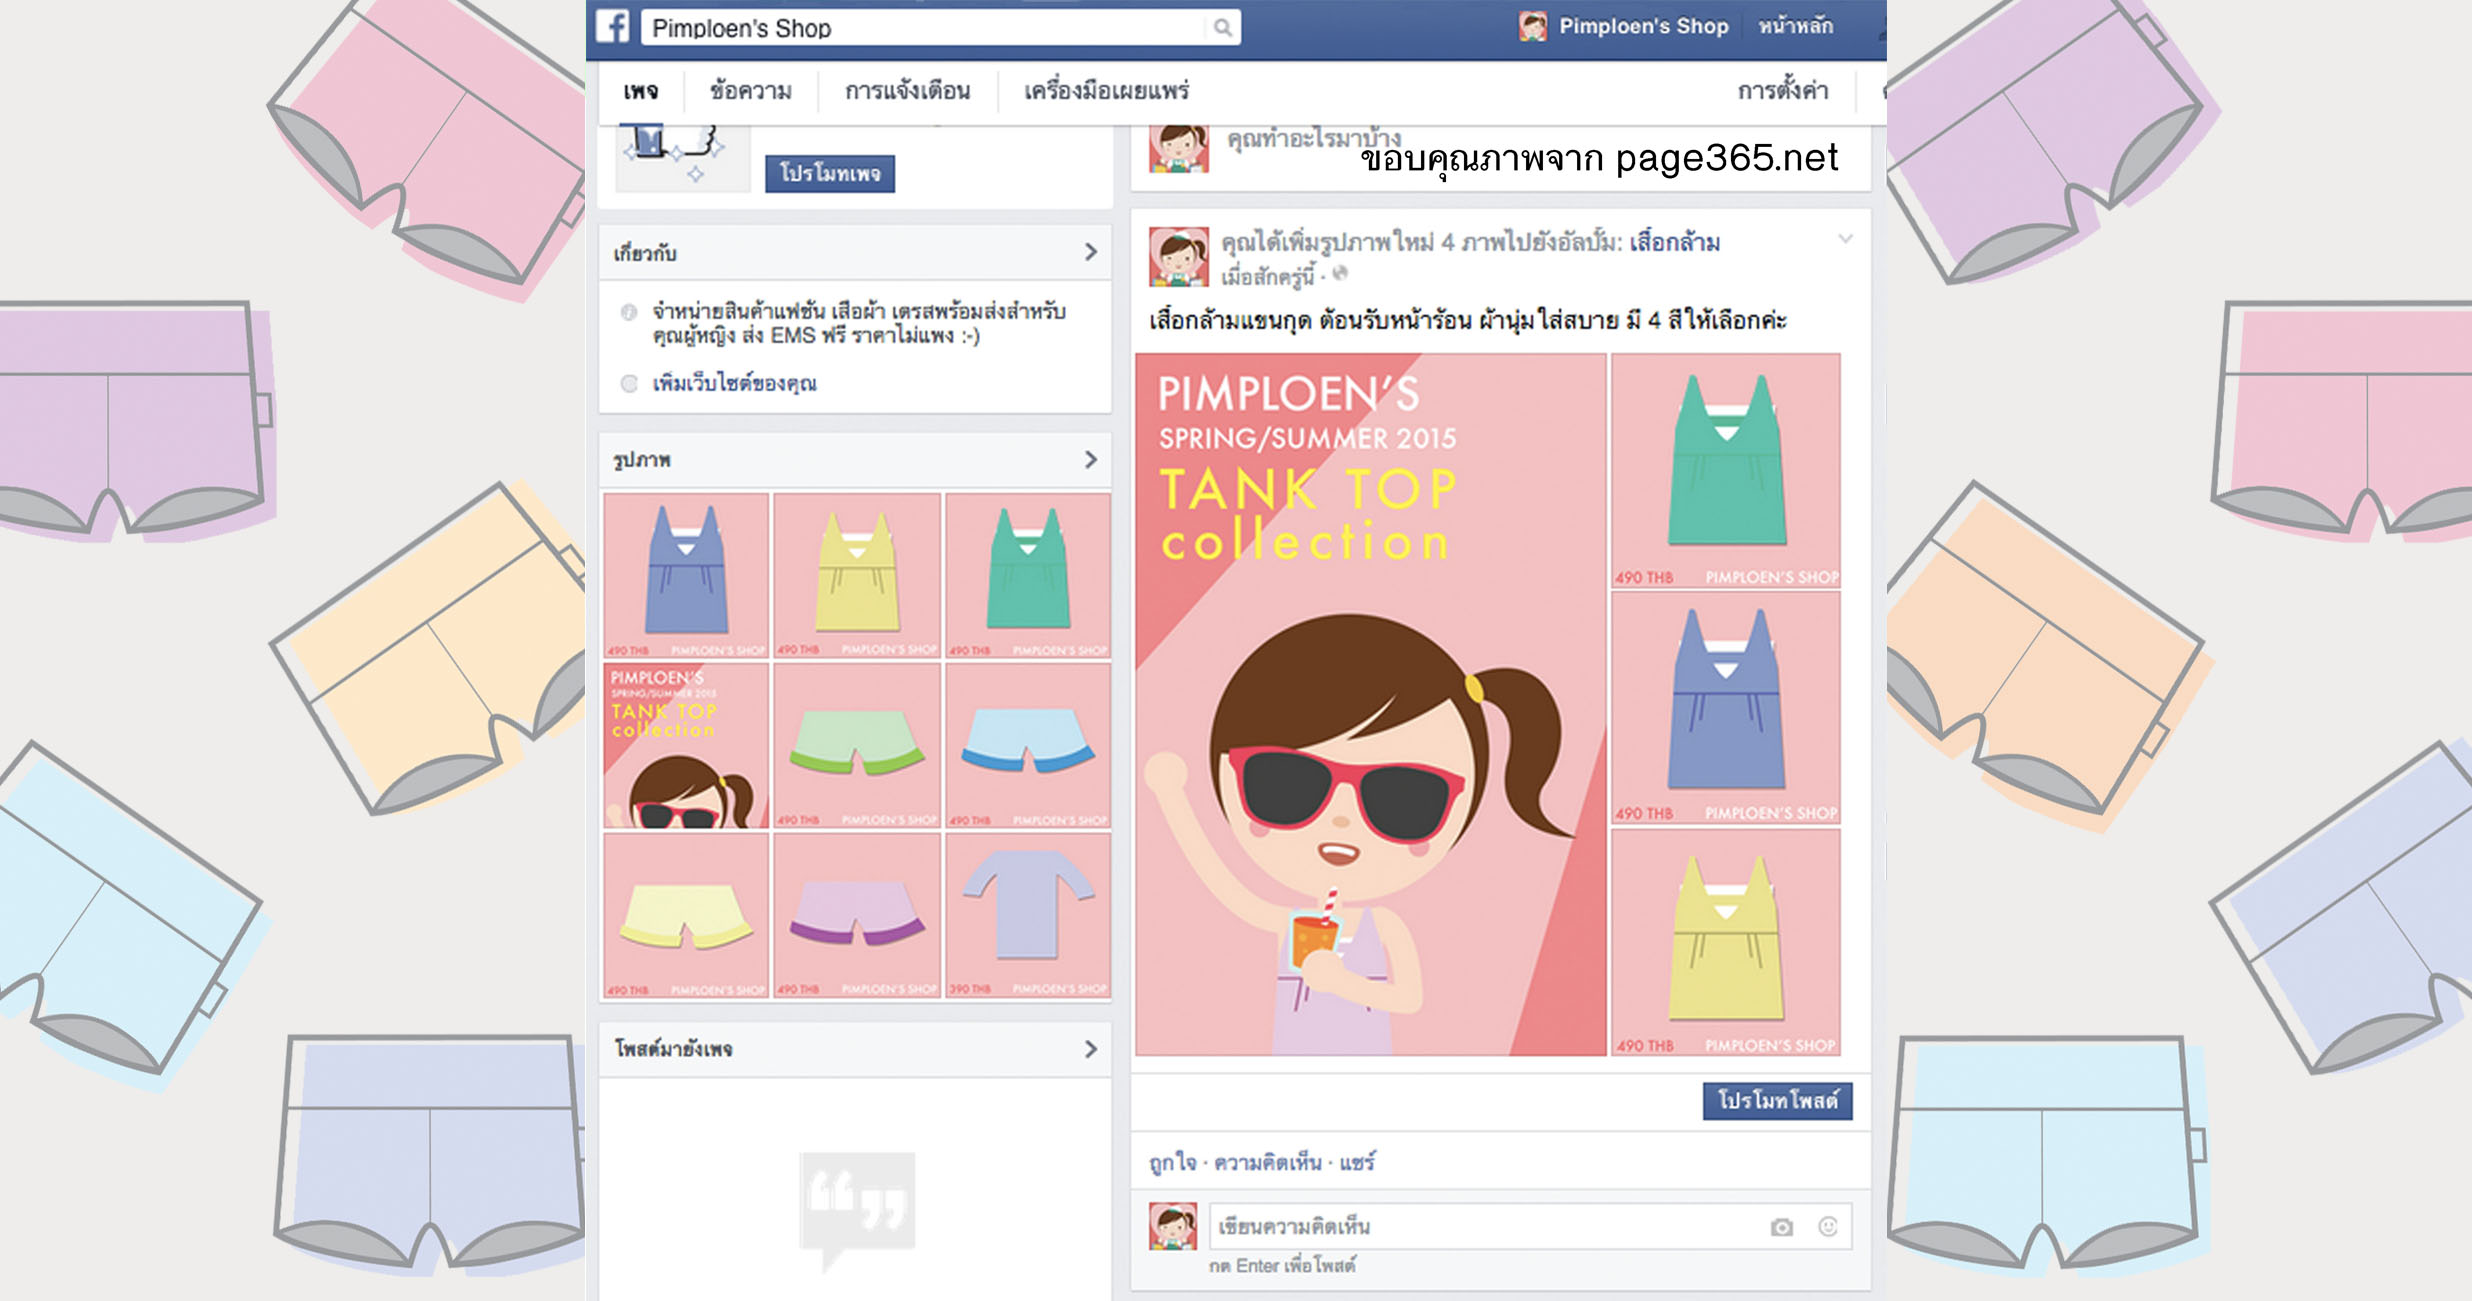Click the เมื่อสักครู่นี้ timestamp link
The height and width of the screenshot is (1301, 2472).
[1267, 275]
